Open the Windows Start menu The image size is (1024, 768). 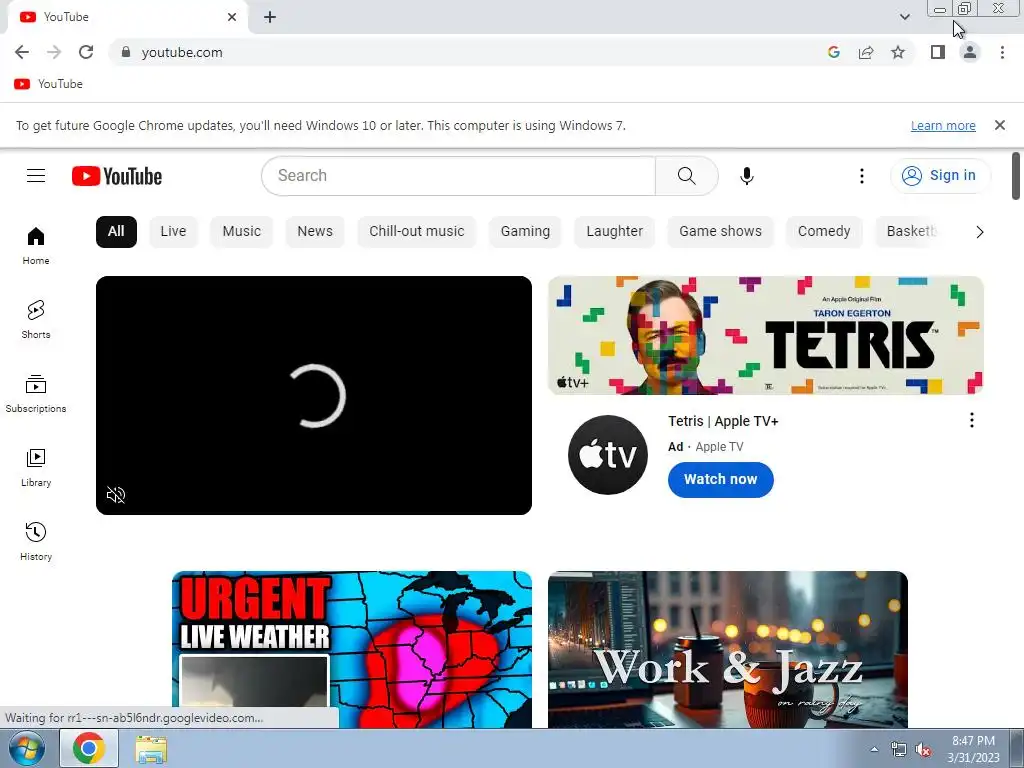click(x=27, y=748)
